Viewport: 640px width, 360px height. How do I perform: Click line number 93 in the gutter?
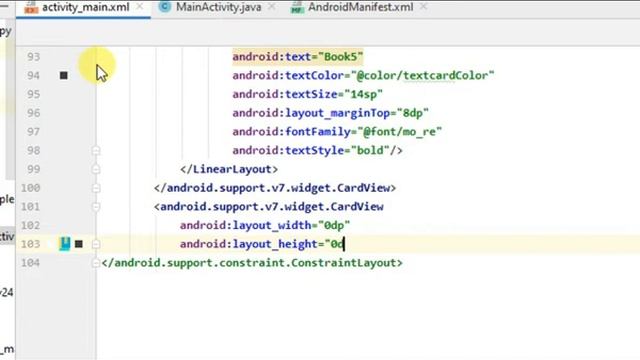(x=33, y=57)
